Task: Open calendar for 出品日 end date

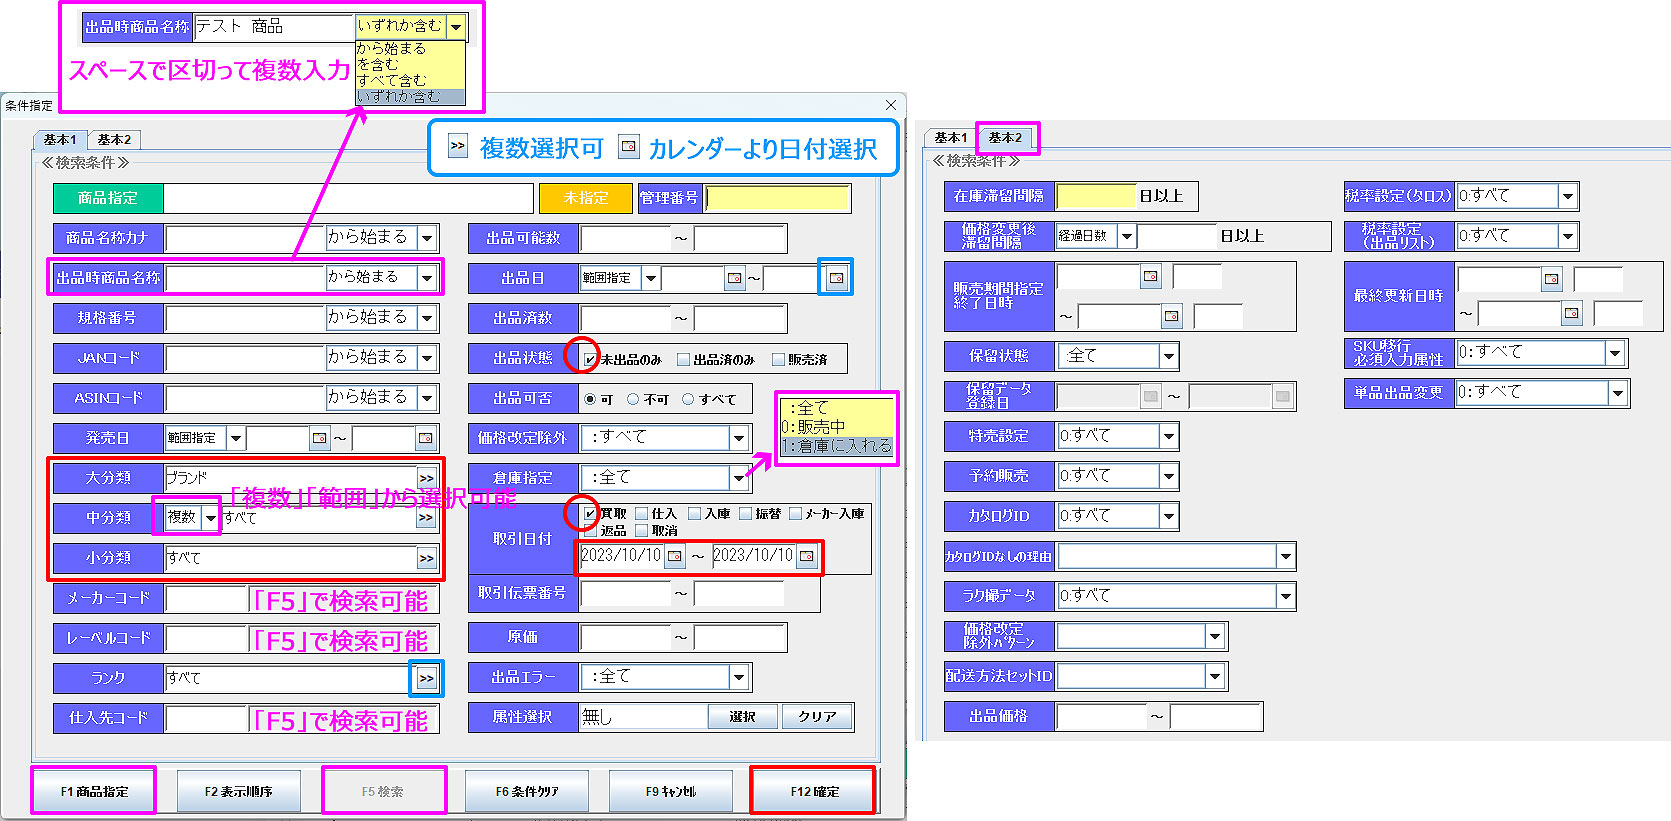Action: tap(836, 278)
